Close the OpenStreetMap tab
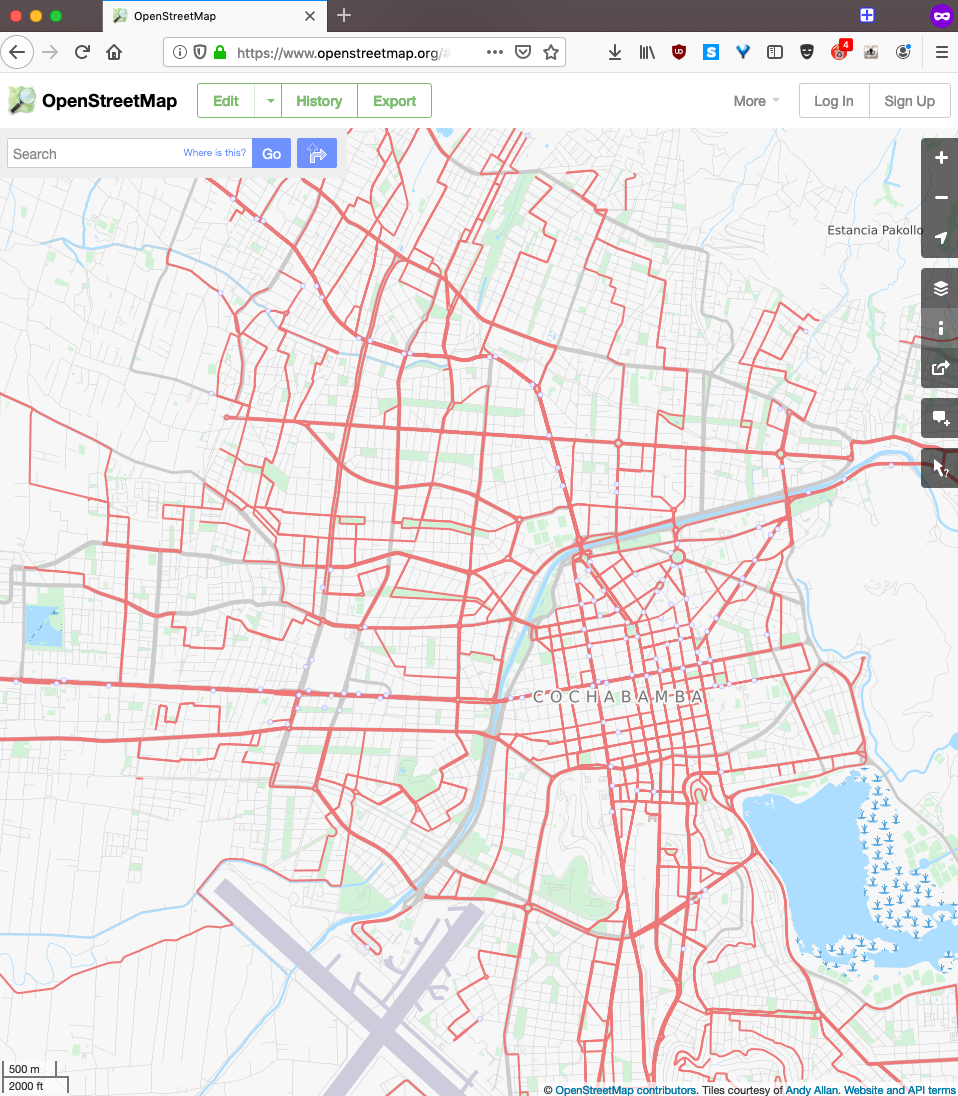958x1096 pixels. pos(310,15)
